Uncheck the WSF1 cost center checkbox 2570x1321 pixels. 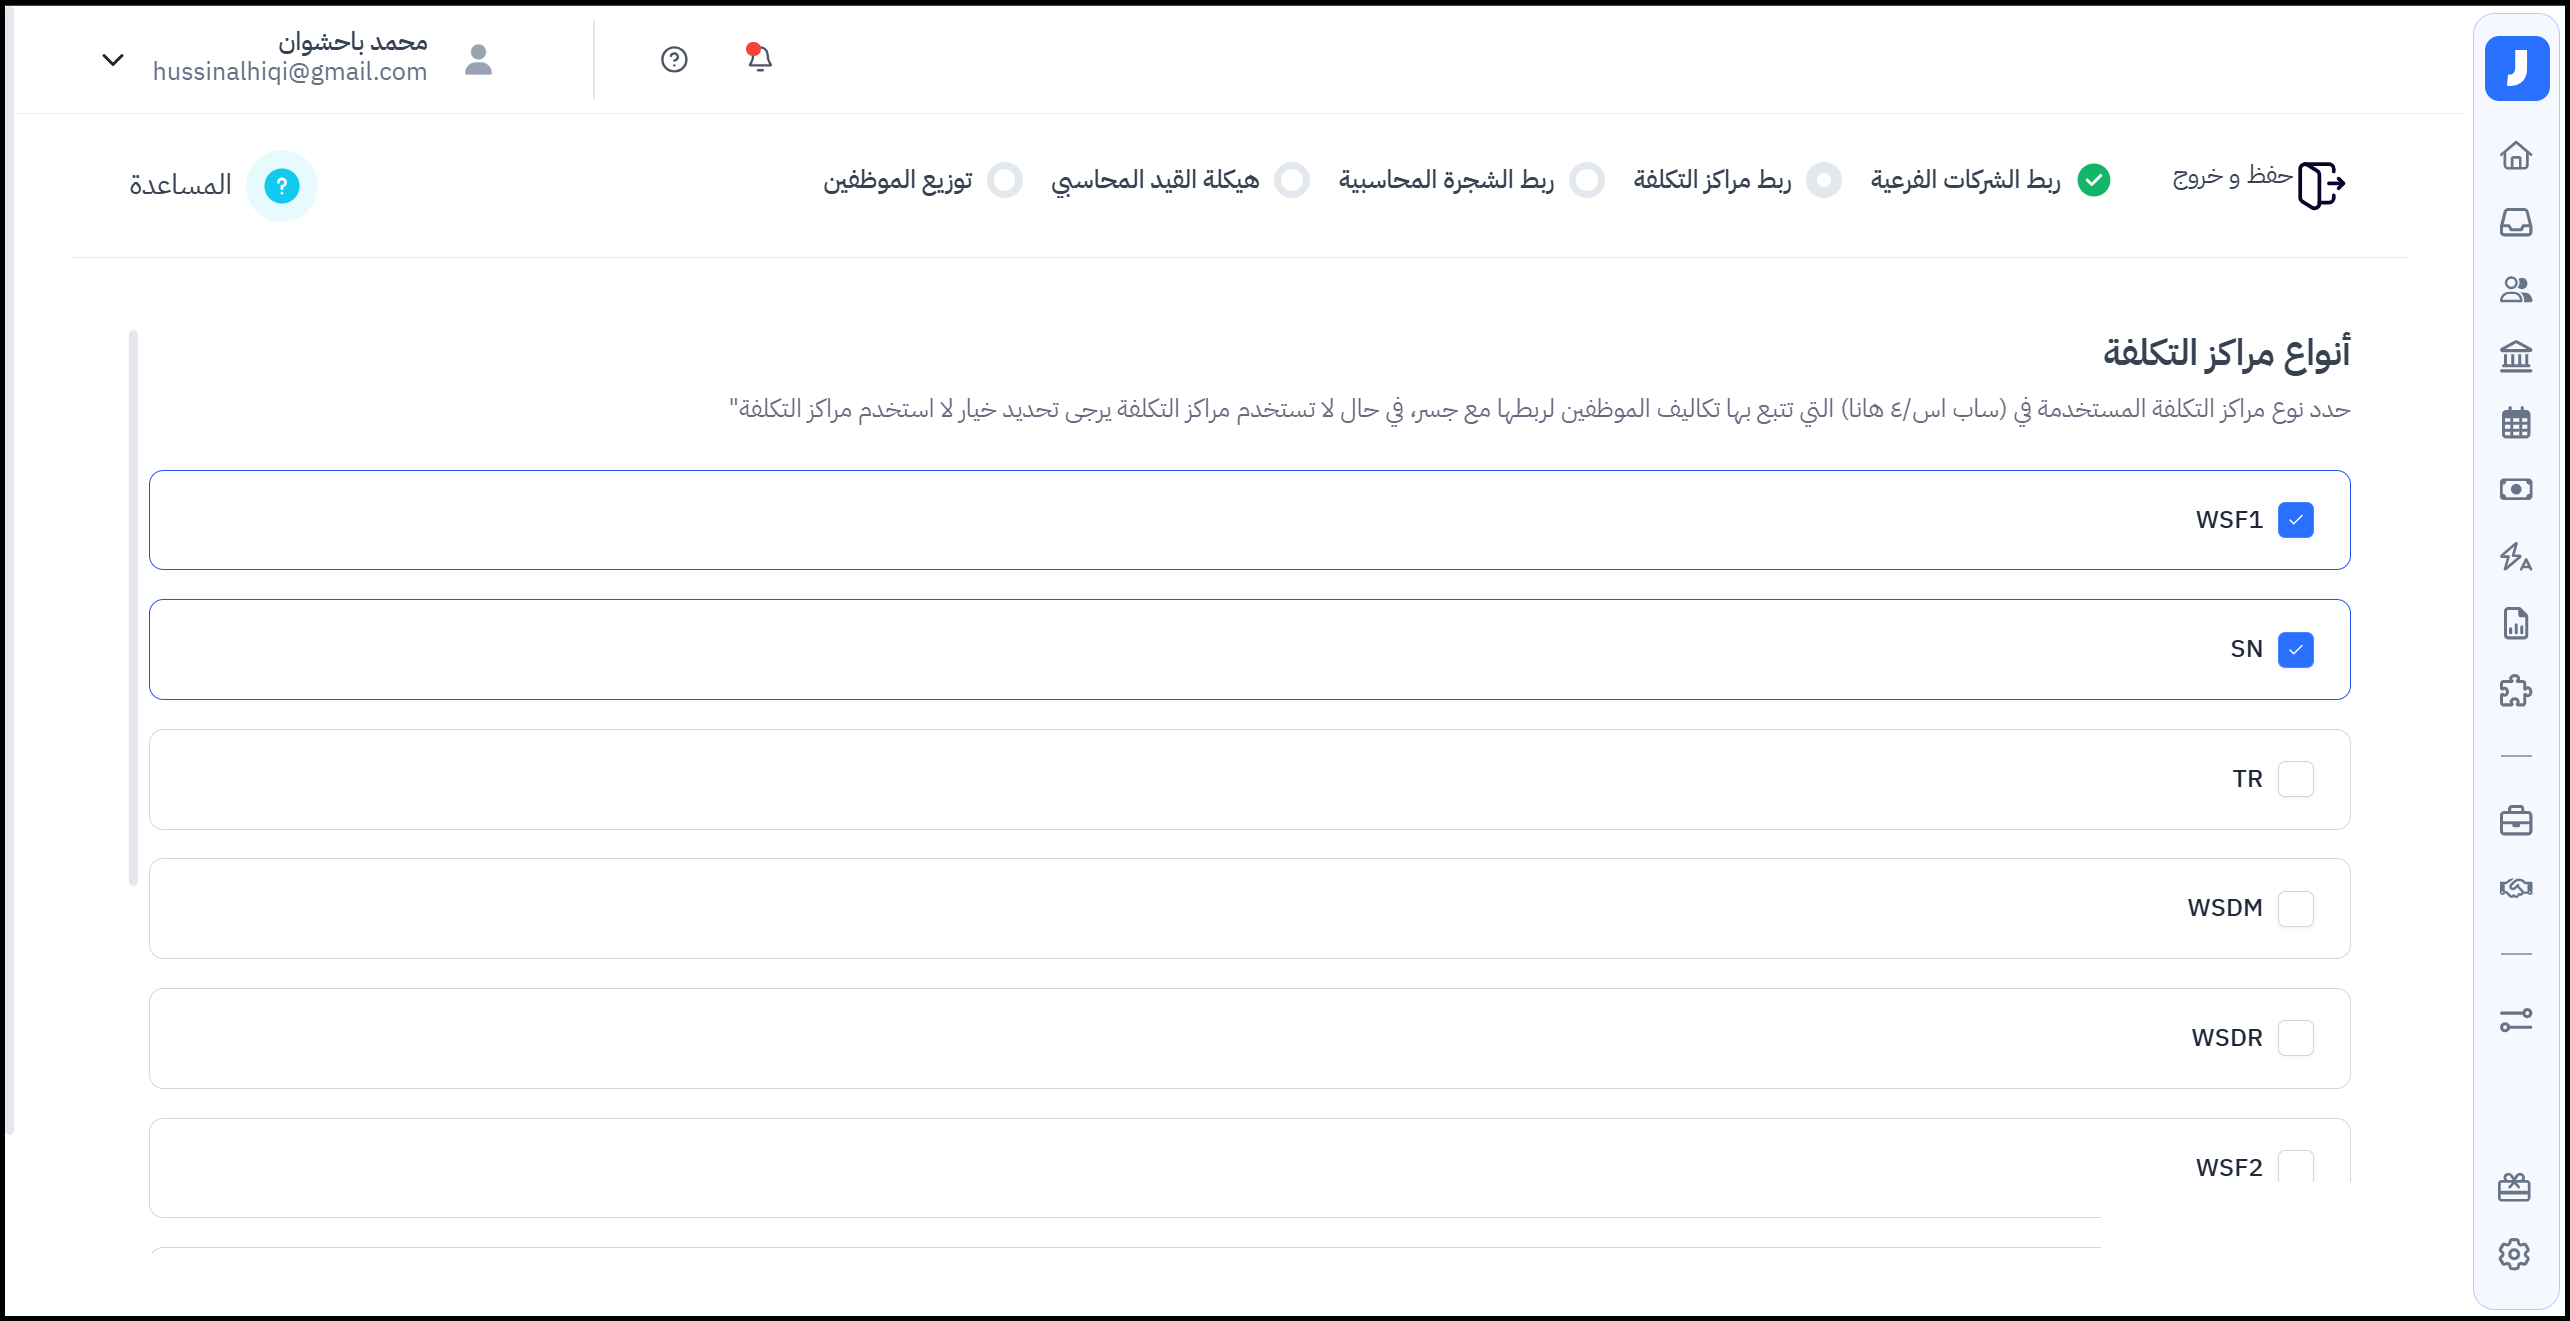coord(2295,520)
